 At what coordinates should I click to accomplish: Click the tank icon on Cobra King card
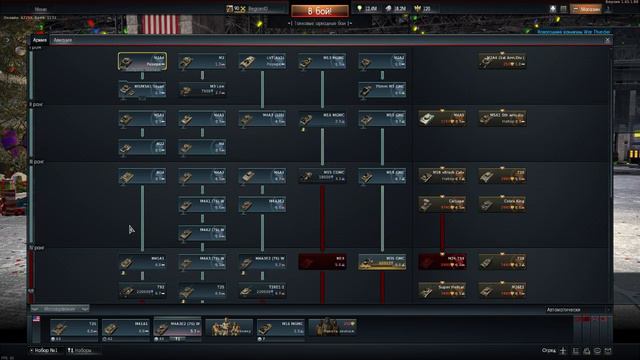pos(486,204)
